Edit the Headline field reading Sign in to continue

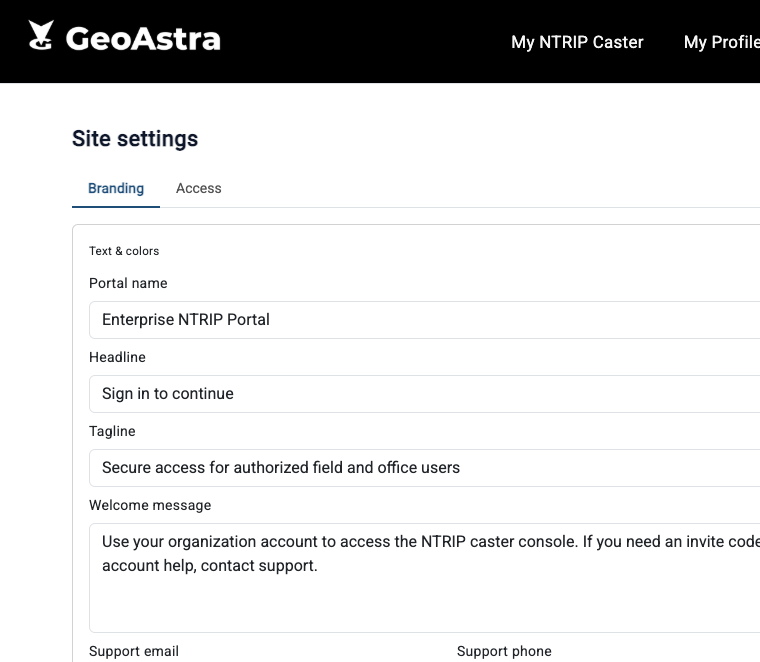tap(425, 394)
